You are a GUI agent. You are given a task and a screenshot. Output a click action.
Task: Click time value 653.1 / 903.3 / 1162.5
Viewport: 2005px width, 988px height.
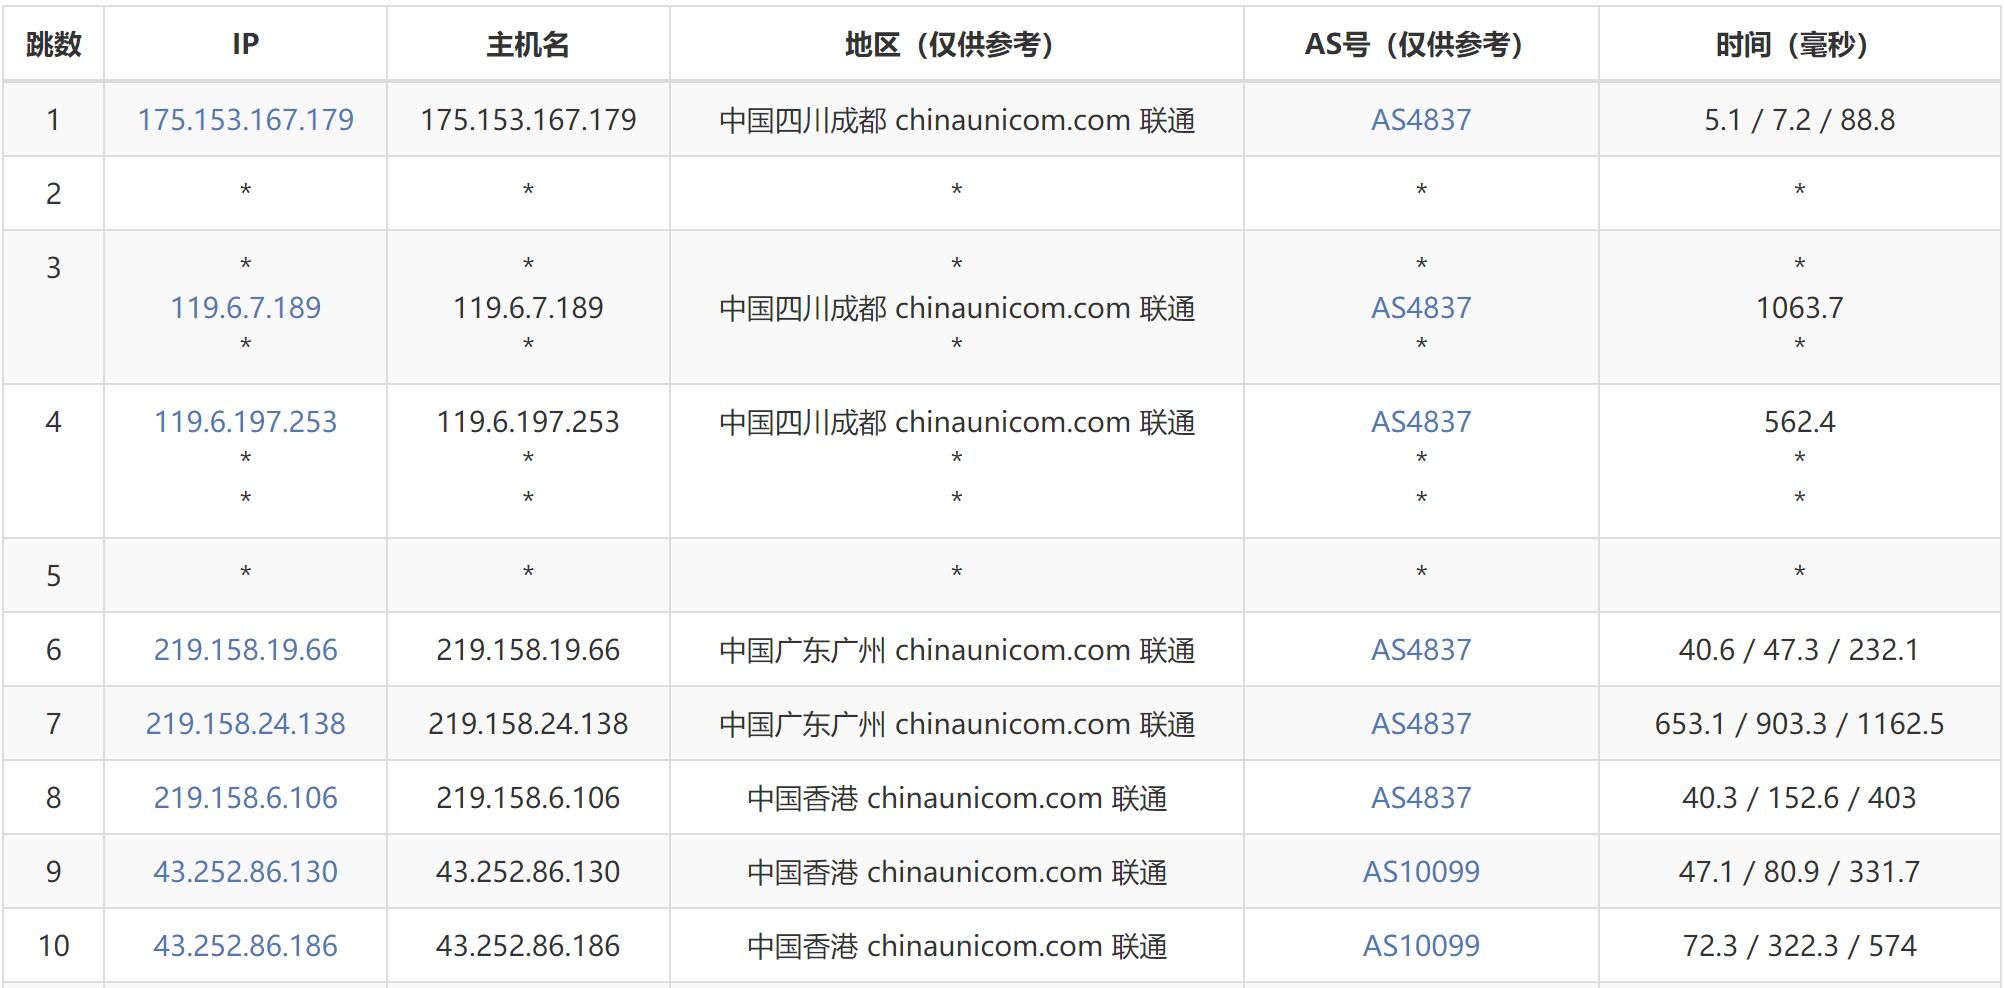1799,724
